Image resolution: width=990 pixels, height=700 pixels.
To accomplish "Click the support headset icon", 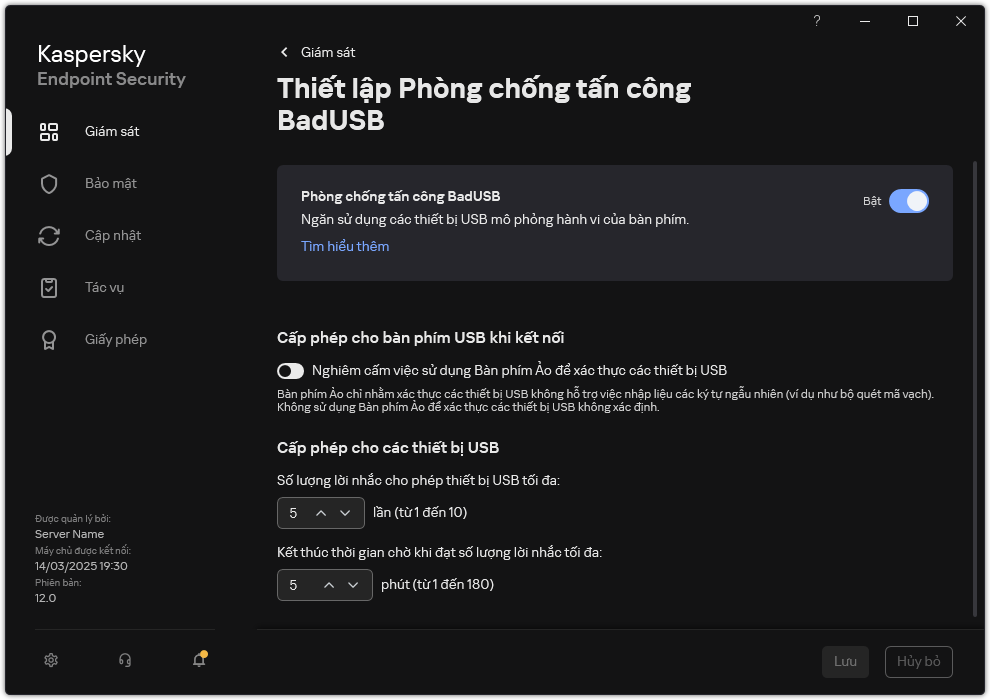I will click(x=125, y=660).
